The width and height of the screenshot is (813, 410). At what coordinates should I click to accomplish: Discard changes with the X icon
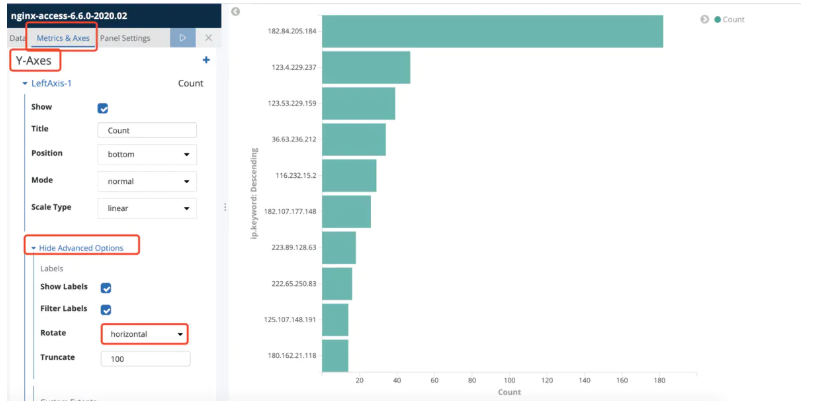[x=208, y=38]
